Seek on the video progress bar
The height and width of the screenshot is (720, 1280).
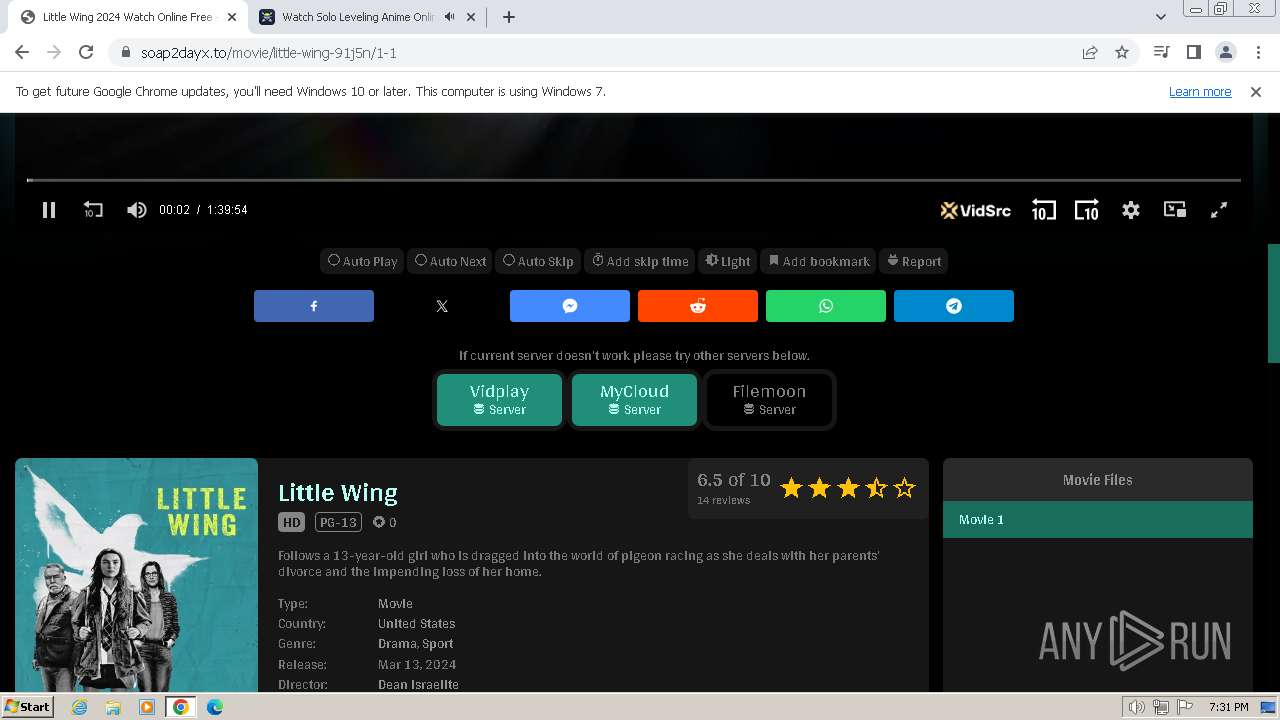(x=634, y=180)
